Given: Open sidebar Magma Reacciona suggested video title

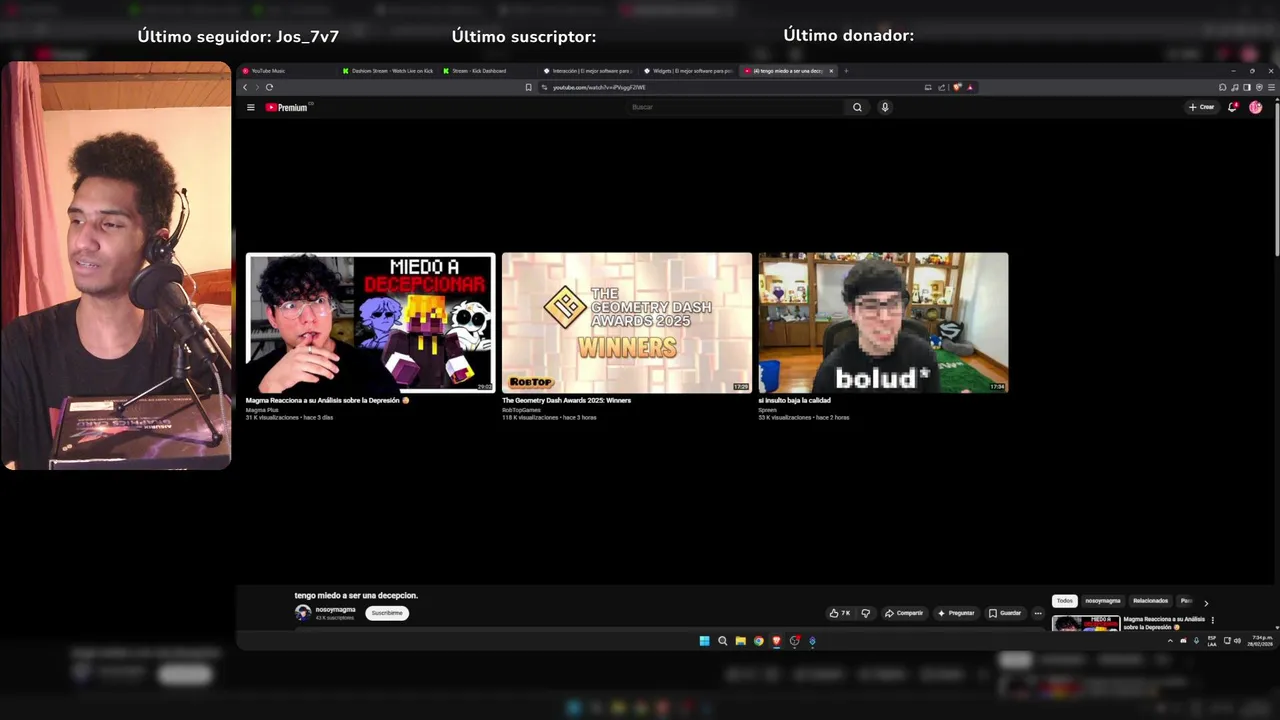Looking at the screenshot, I should (x=1164, y=623).
